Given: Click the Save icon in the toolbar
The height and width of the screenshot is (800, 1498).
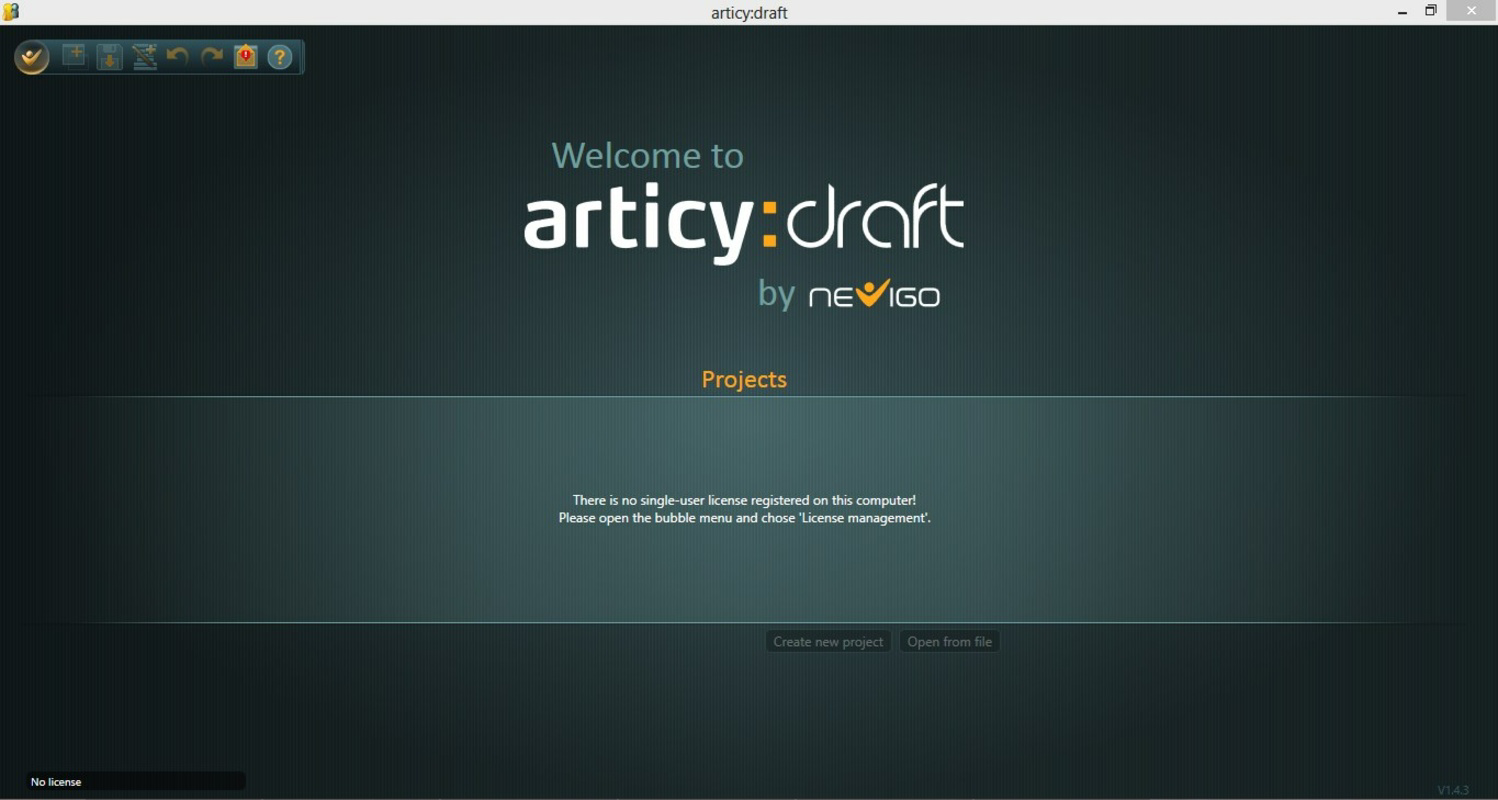Looking at the screenshot, I should tap(109, 55).
